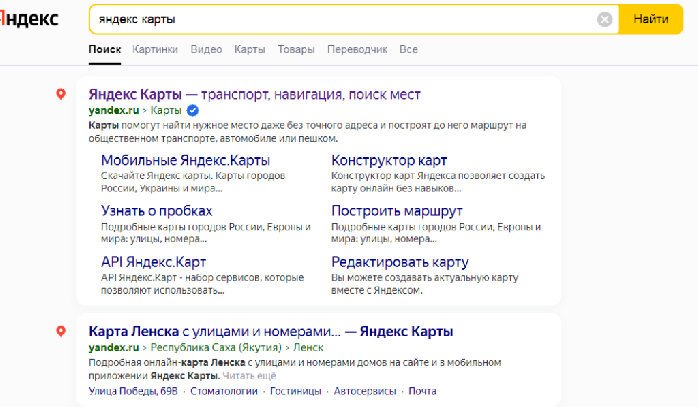Open the Почта quick link
This screenshot has width=698, height=407.
coord(422,391)
